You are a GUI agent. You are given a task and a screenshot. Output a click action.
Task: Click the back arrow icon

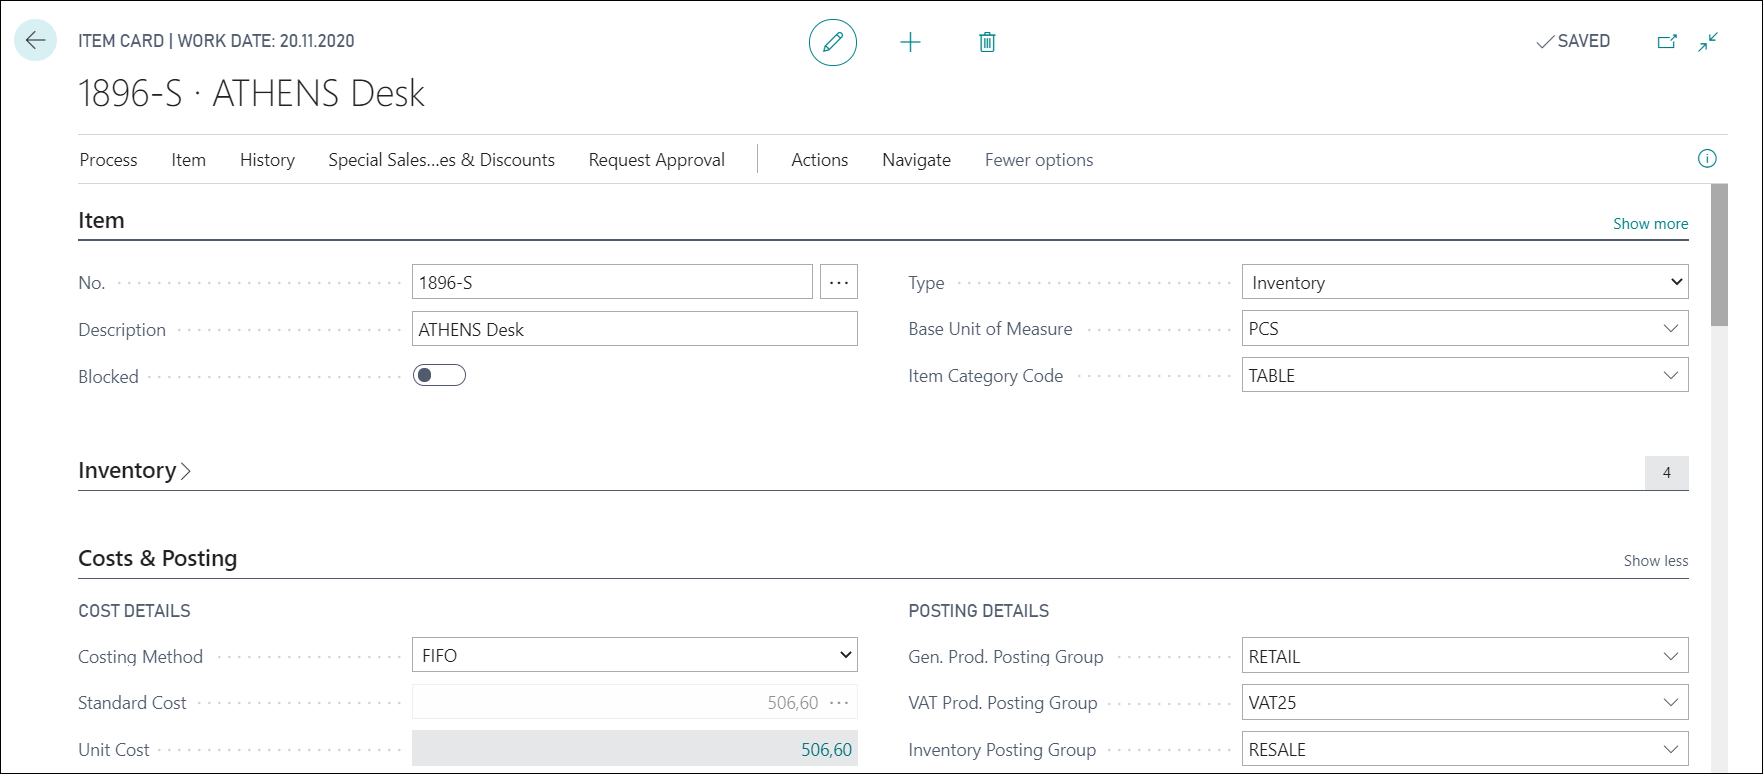click(35, 41)
